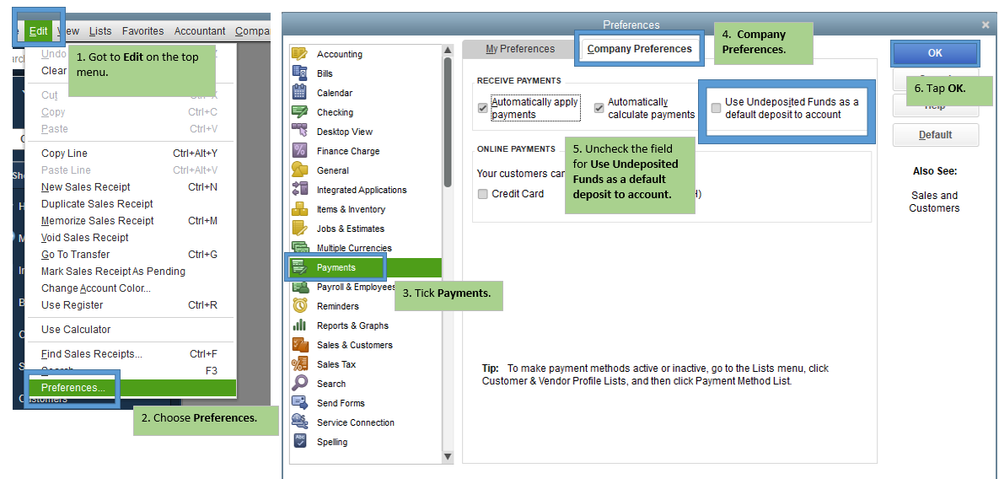Open the Lists menu
999x479 pixels.
pos(100,31)
